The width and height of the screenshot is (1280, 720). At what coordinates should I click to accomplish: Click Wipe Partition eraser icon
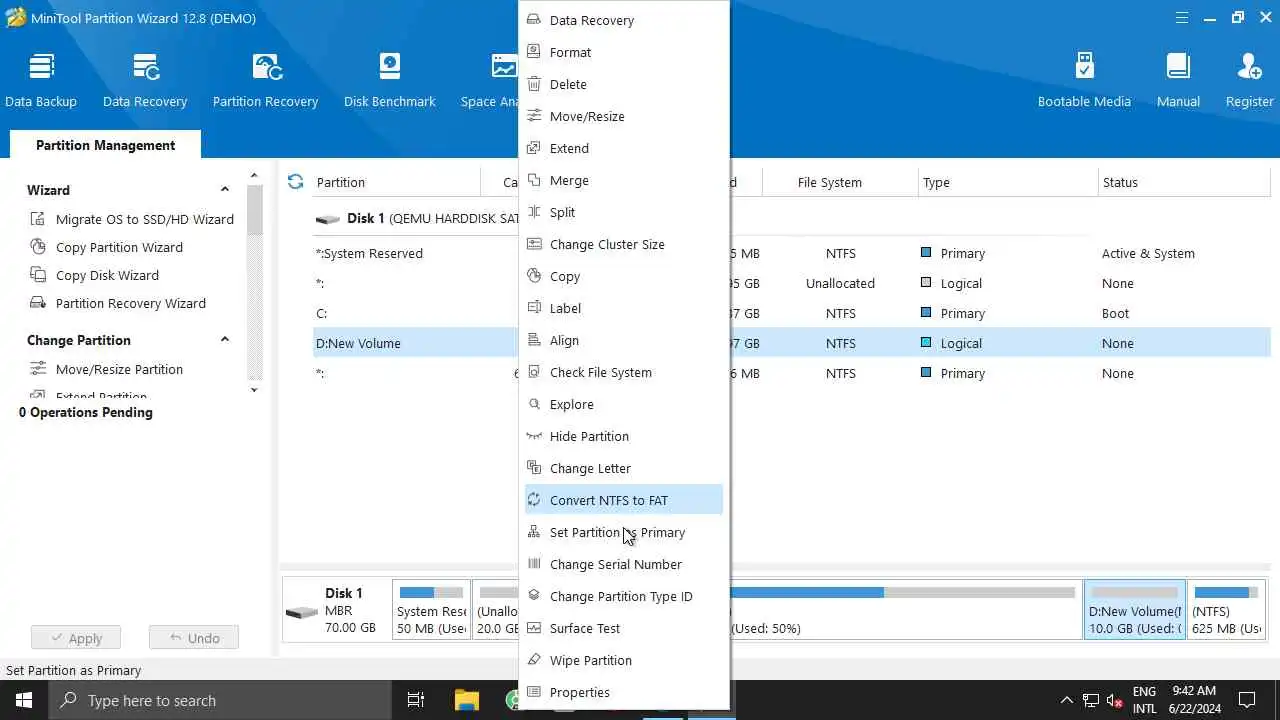click(534, 660)
